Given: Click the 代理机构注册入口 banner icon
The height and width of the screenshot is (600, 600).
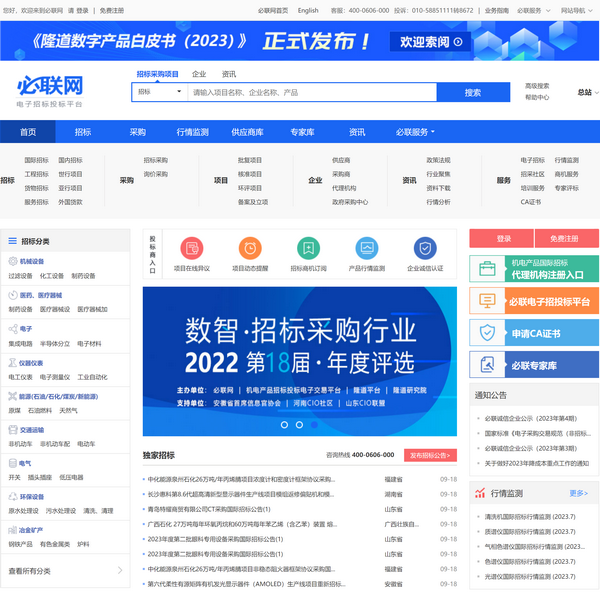Looking at the screenshot, I should [x=488, y=269].
